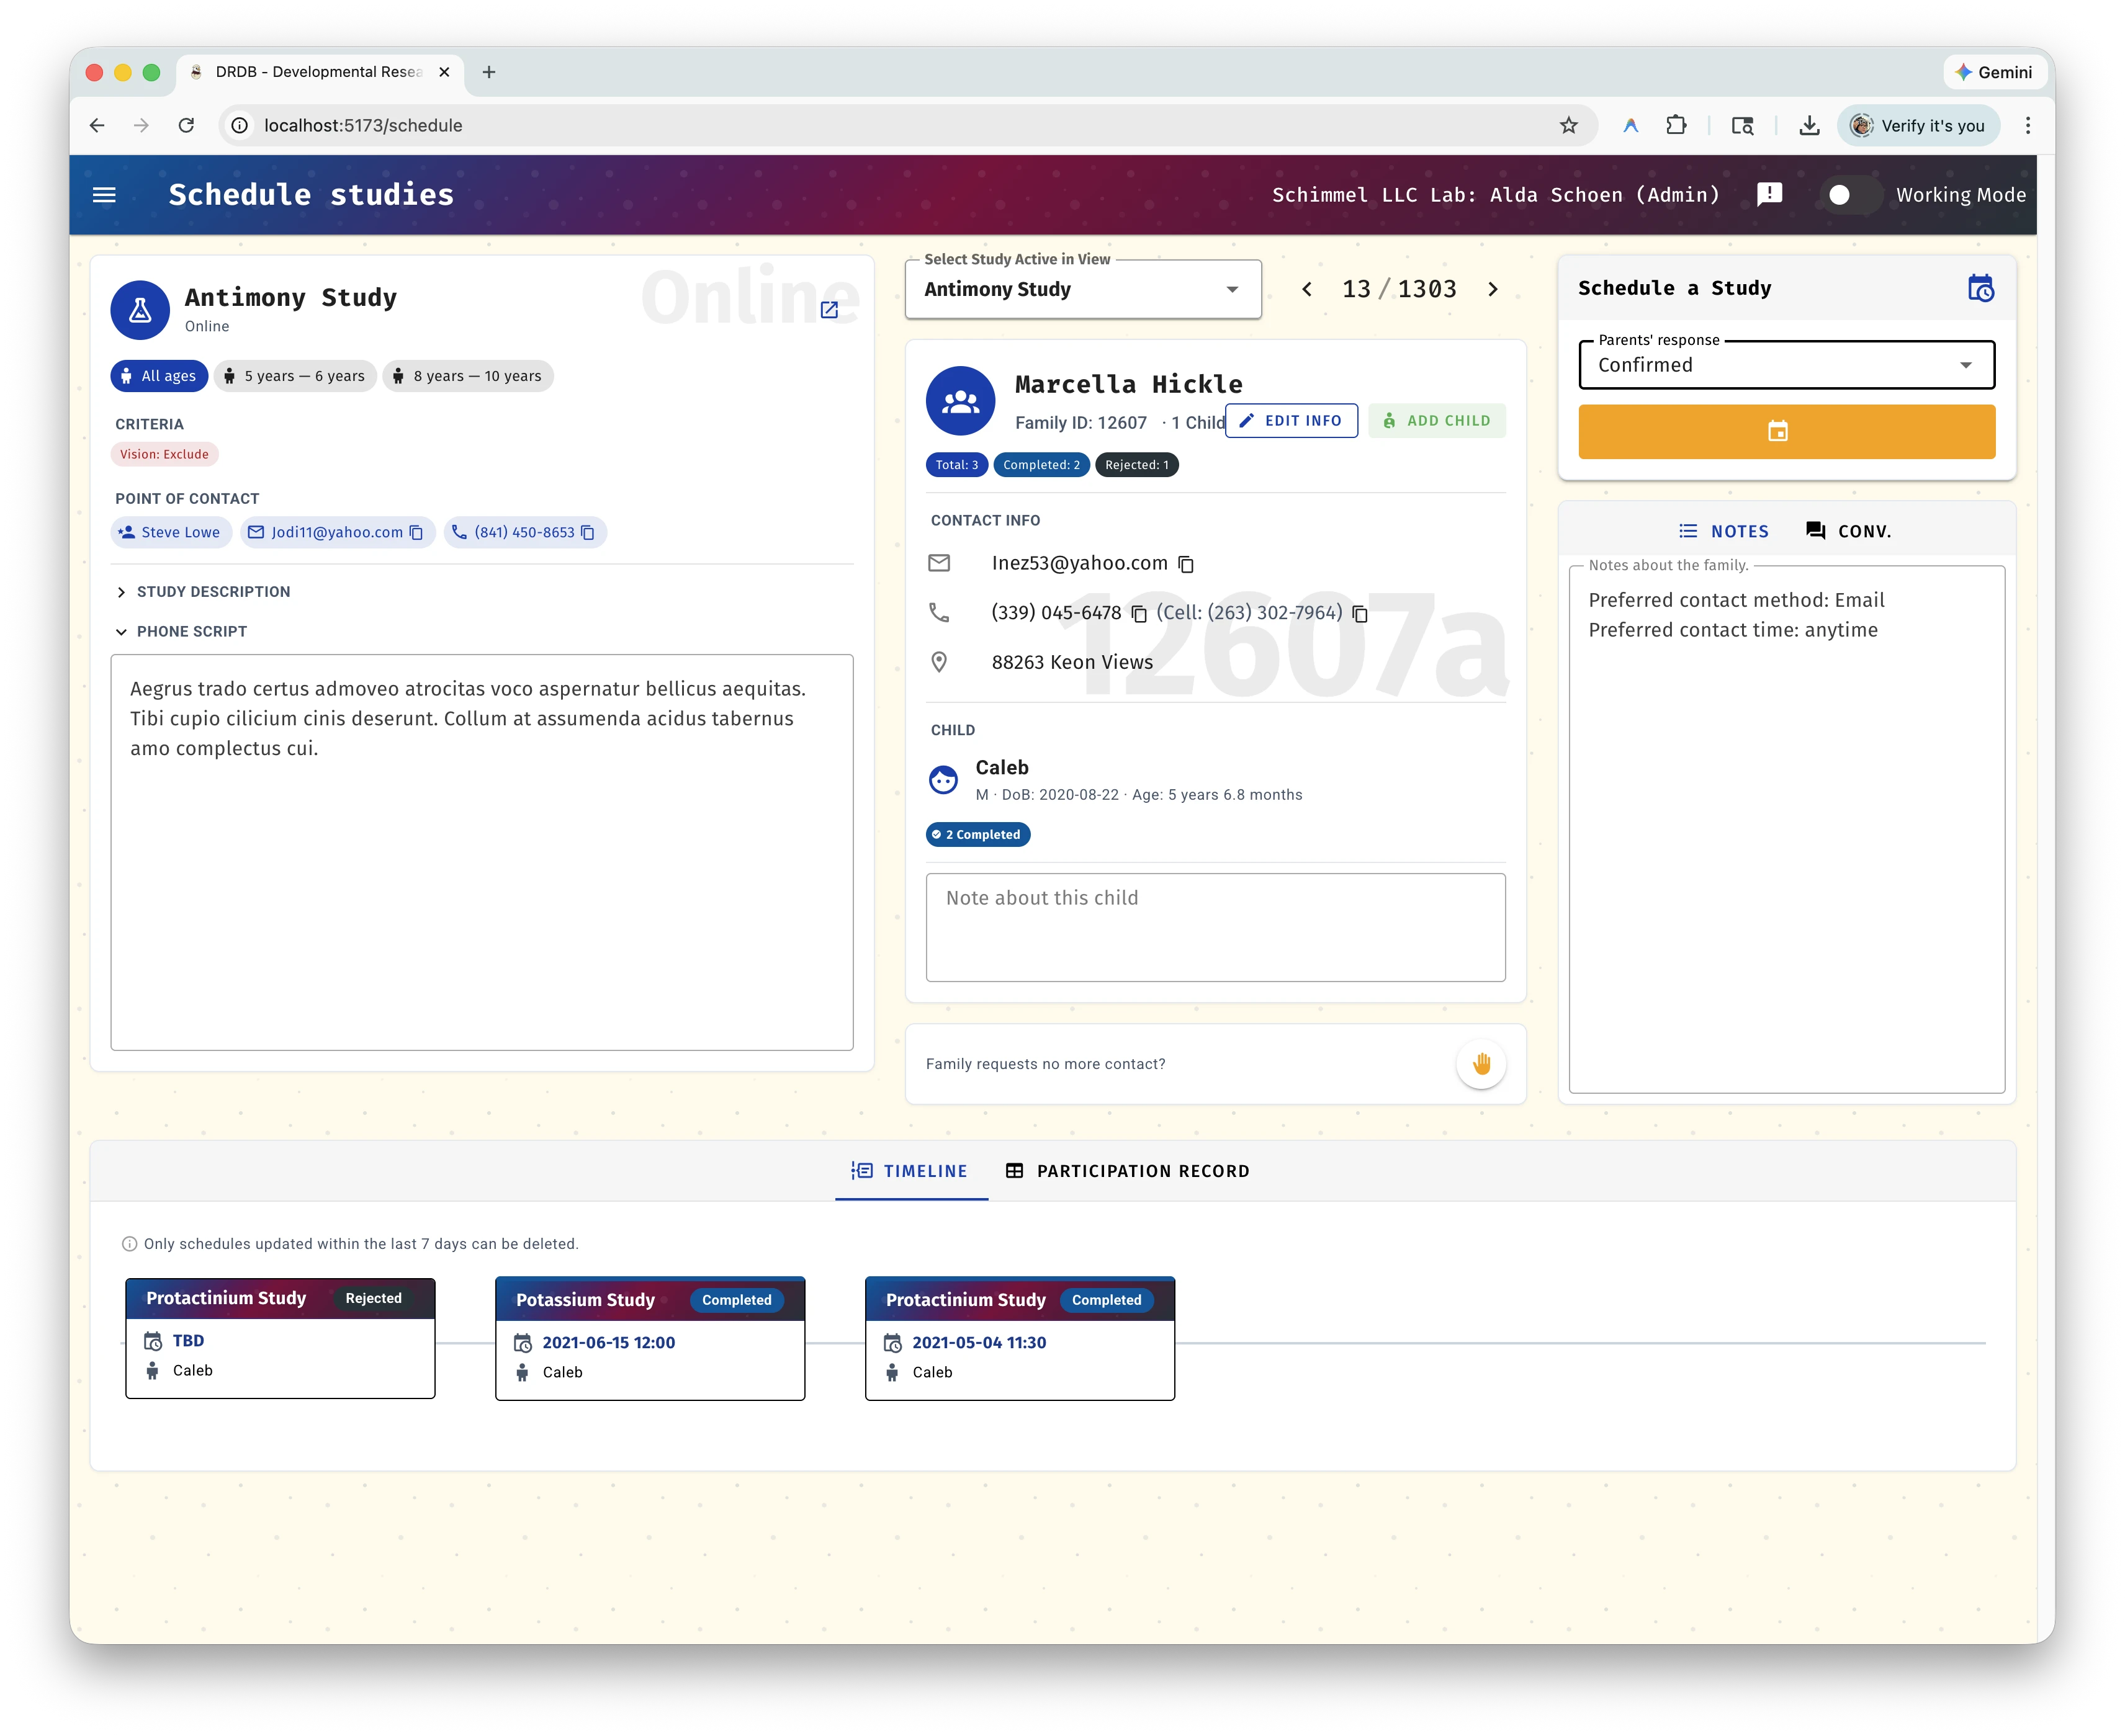Viewport: 2125px width, 1736px height.
Task: Open Antimony Study in external link icon
Action: (x=829, y=310)
